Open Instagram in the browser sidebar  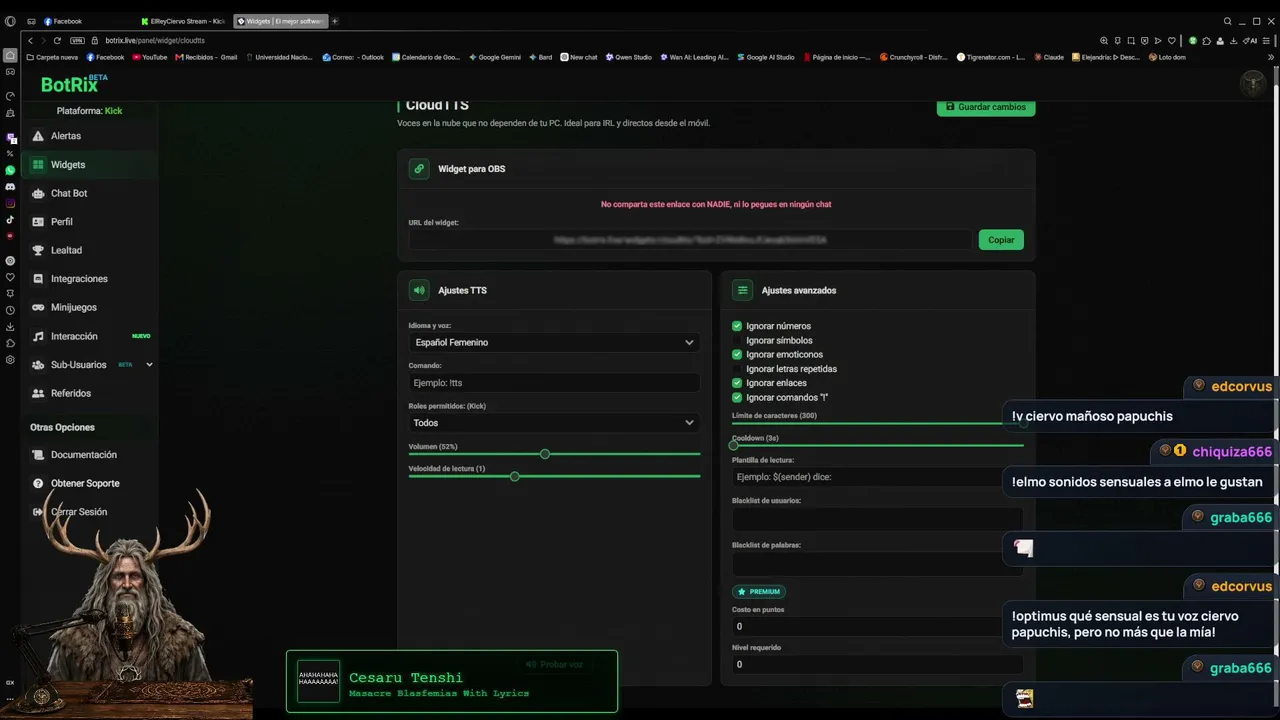[x=11, y=203]
